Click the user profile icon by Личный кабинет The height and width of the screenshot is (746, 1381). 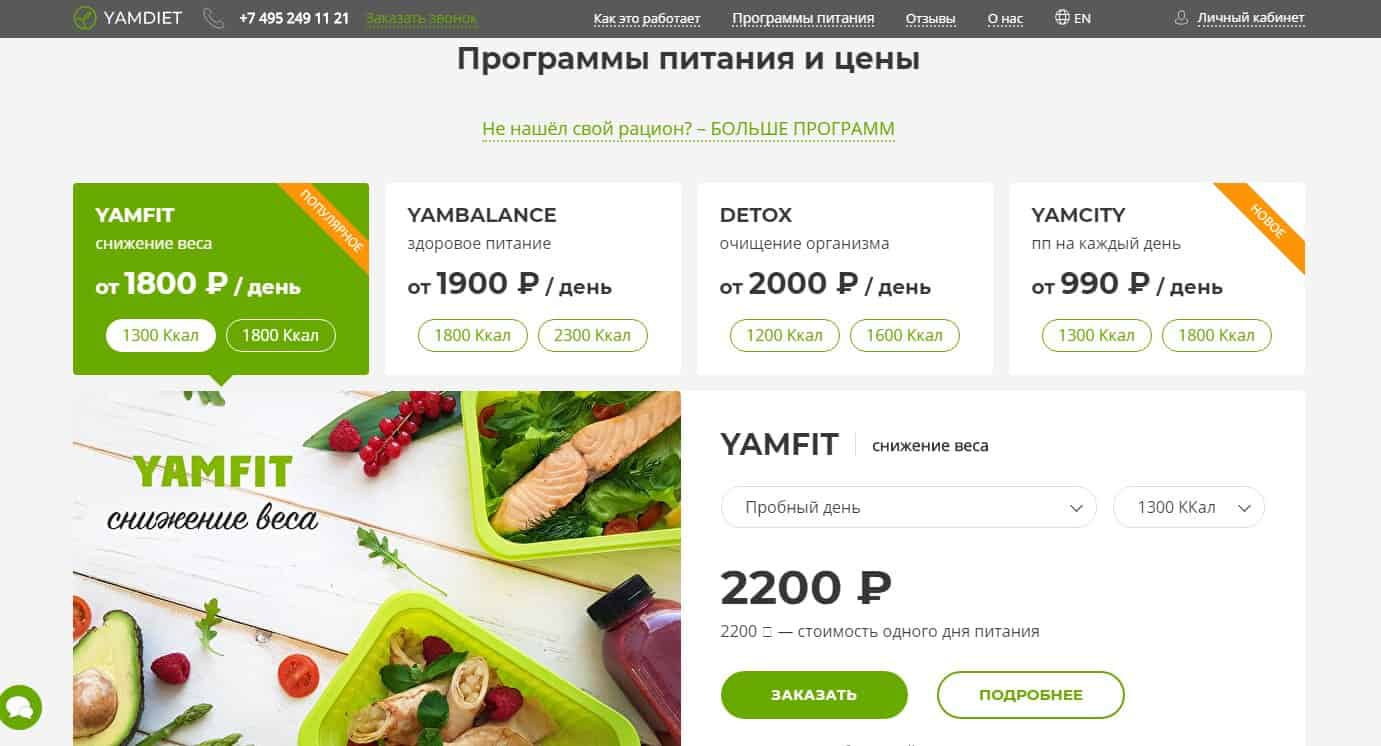pyautogui.click(x=1181, y=18)
